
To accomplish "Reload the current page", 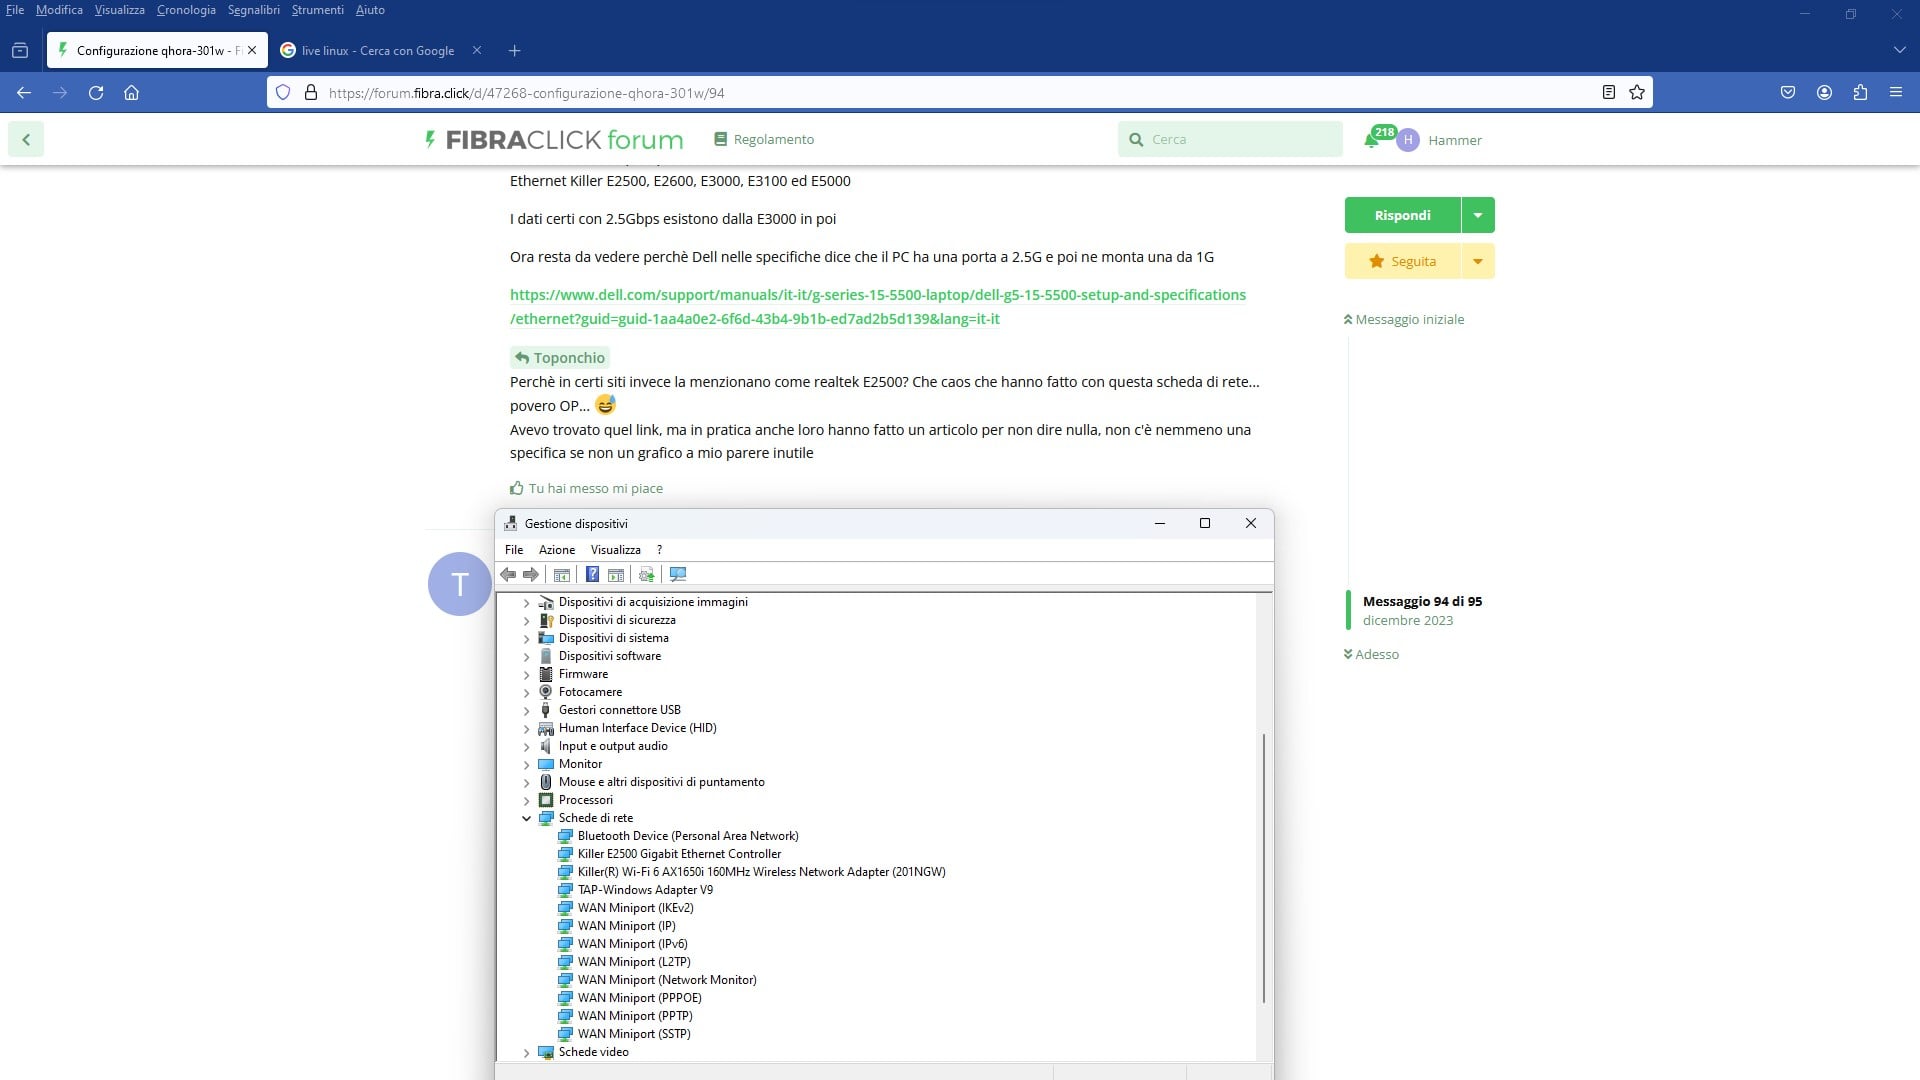I will click(x=96, y=92).
